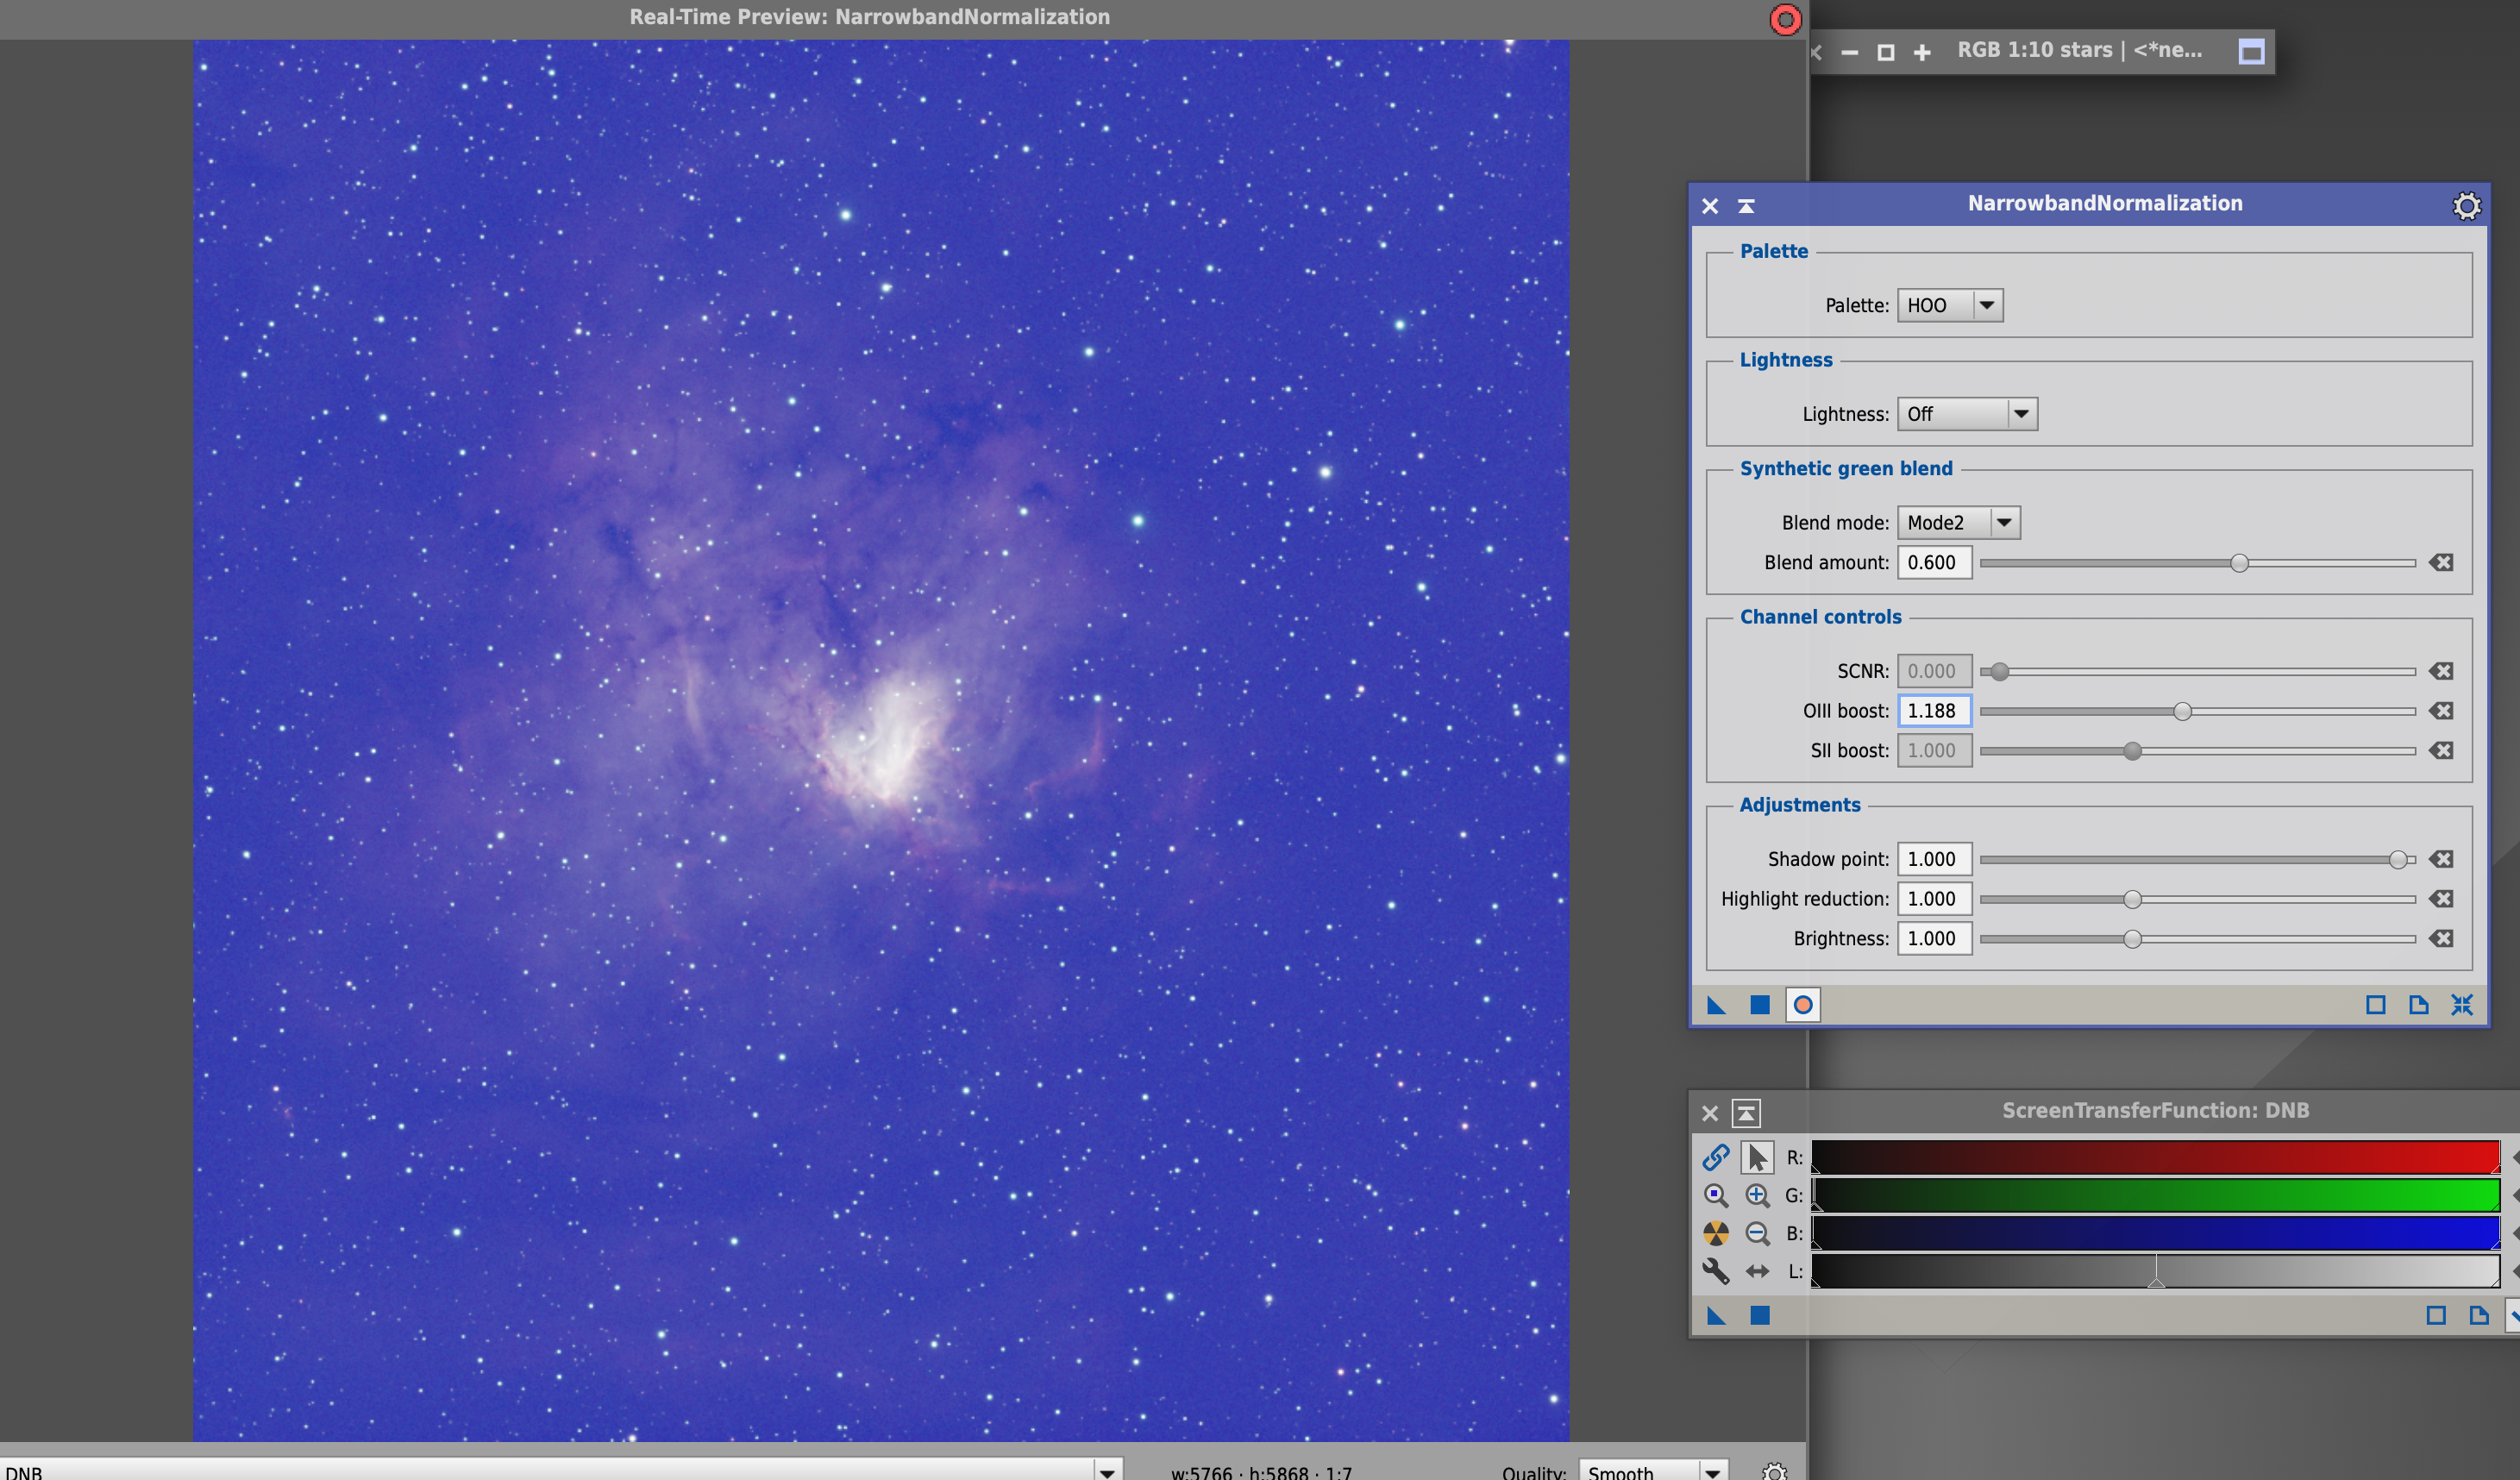The image size is (2520, 1480).
Task: Click the Shadow point input field
Action: [1934, 859]
